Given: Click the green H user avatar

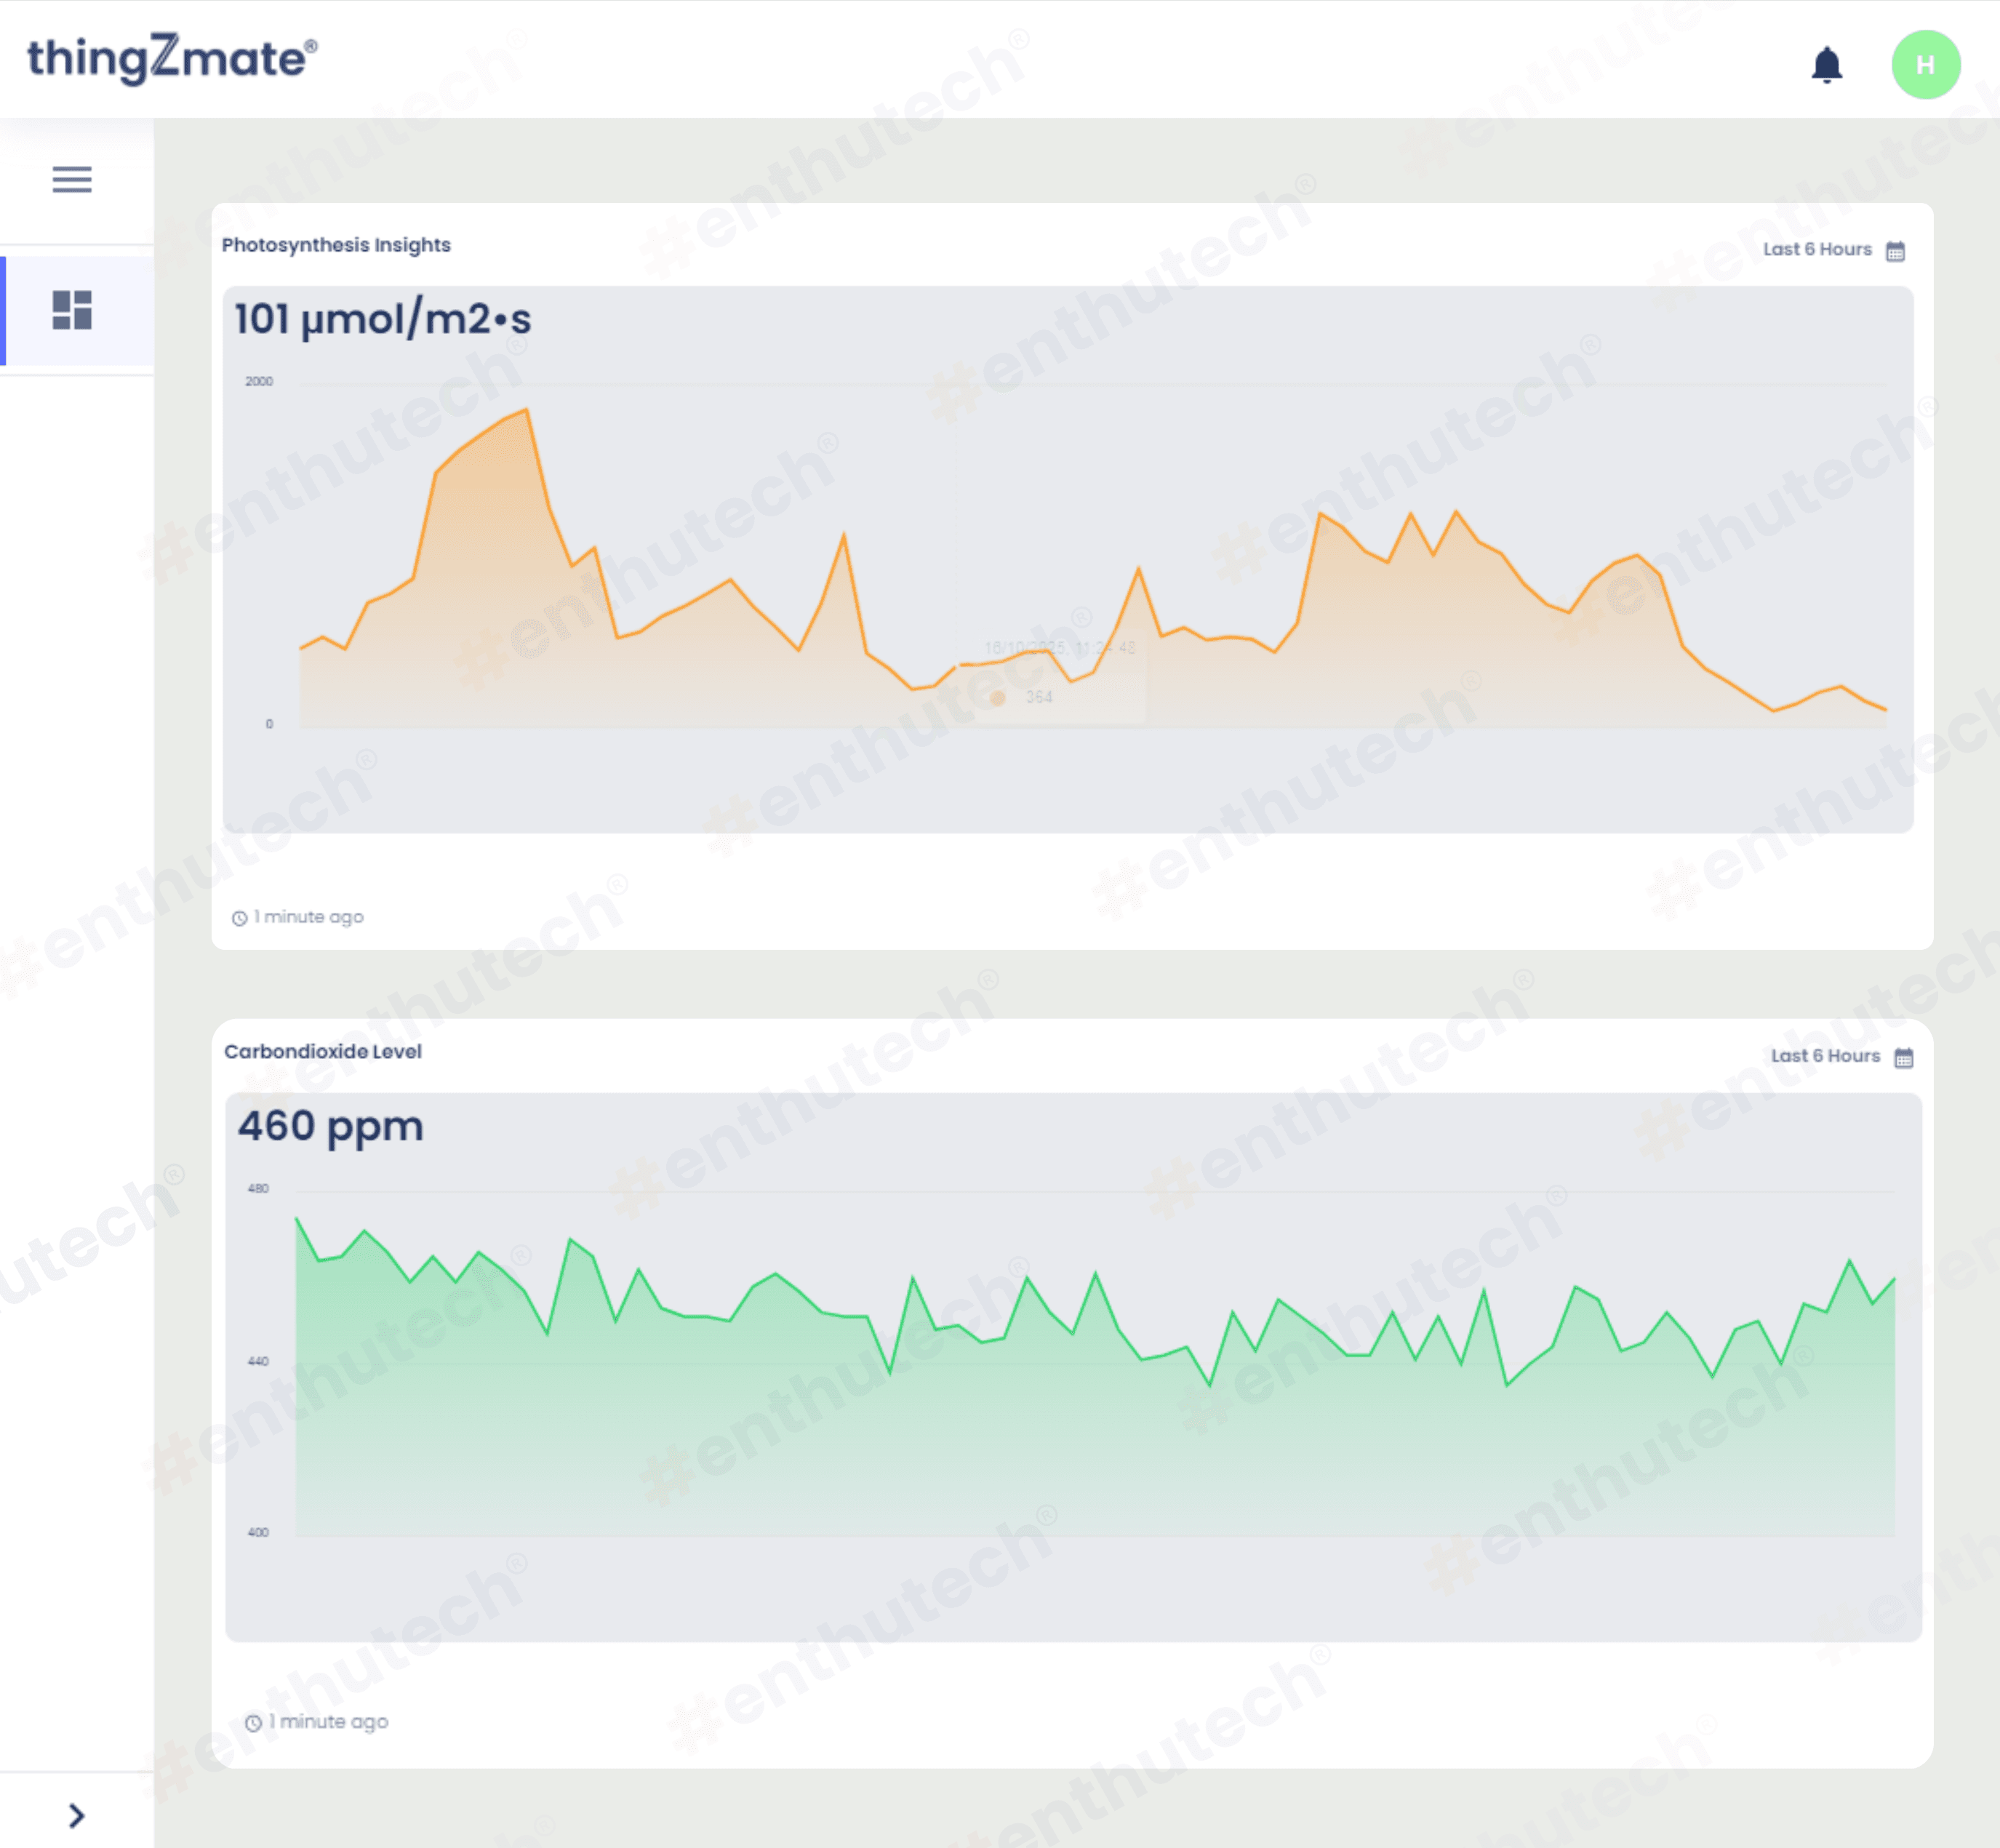Looking at the screenshot, I should 1925,65.
